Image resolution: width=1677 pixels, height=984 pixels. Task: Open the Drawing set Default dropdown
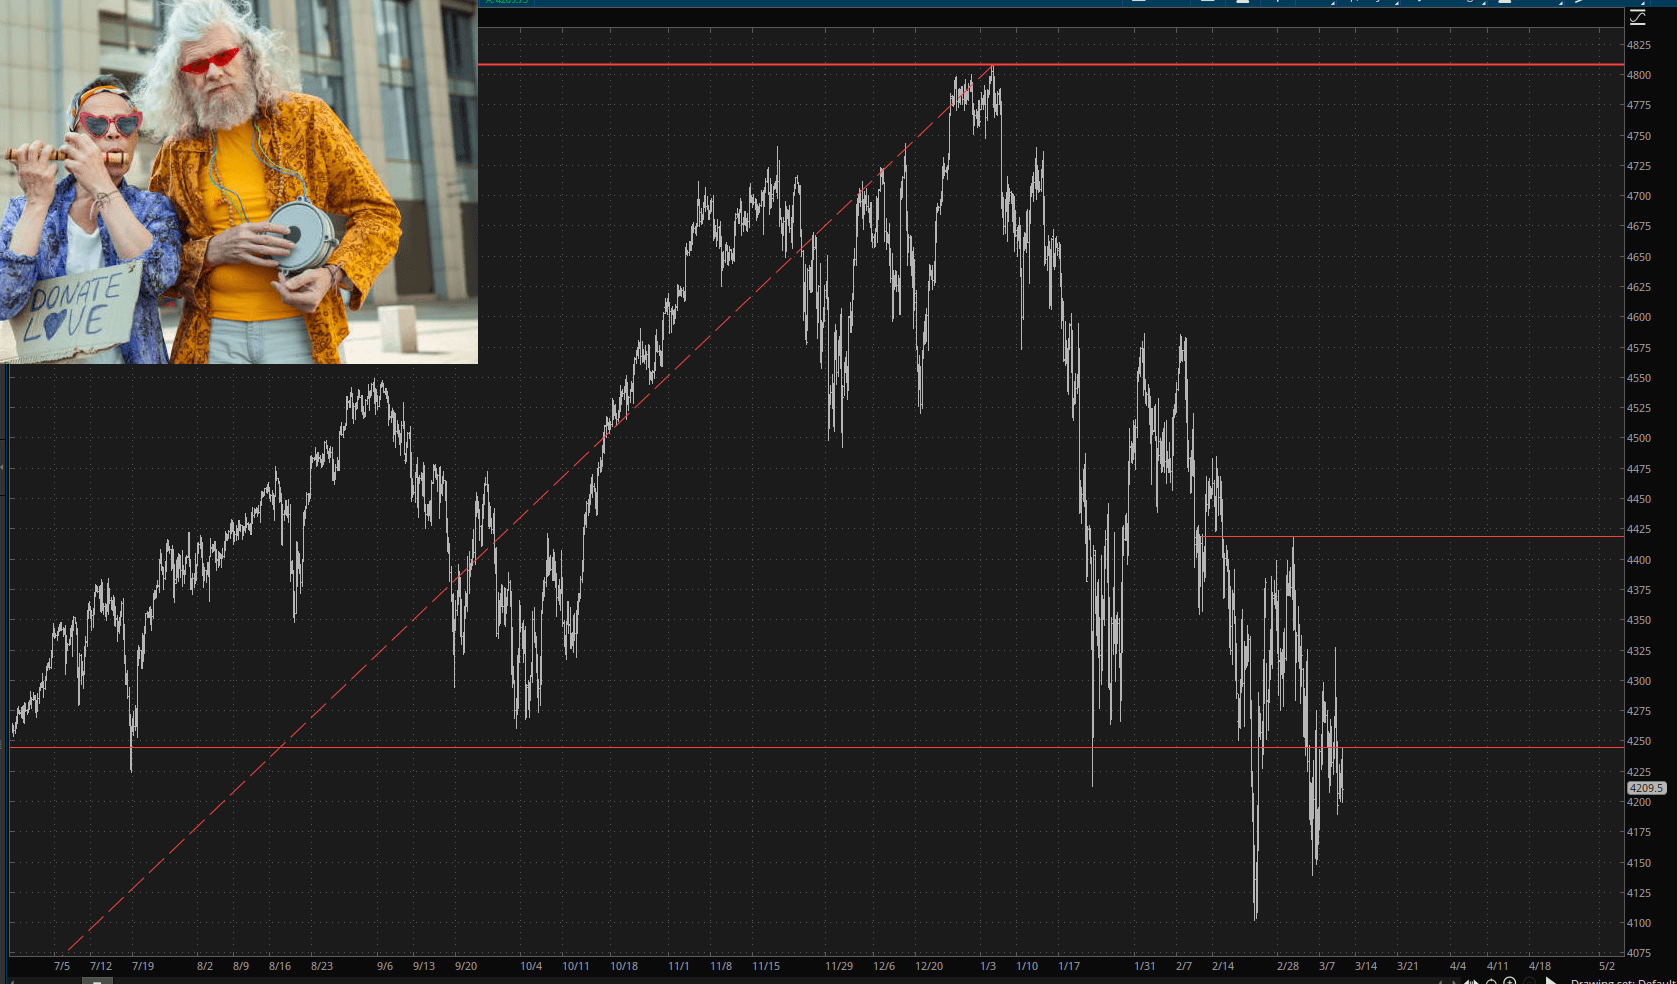click(1622, 981)
